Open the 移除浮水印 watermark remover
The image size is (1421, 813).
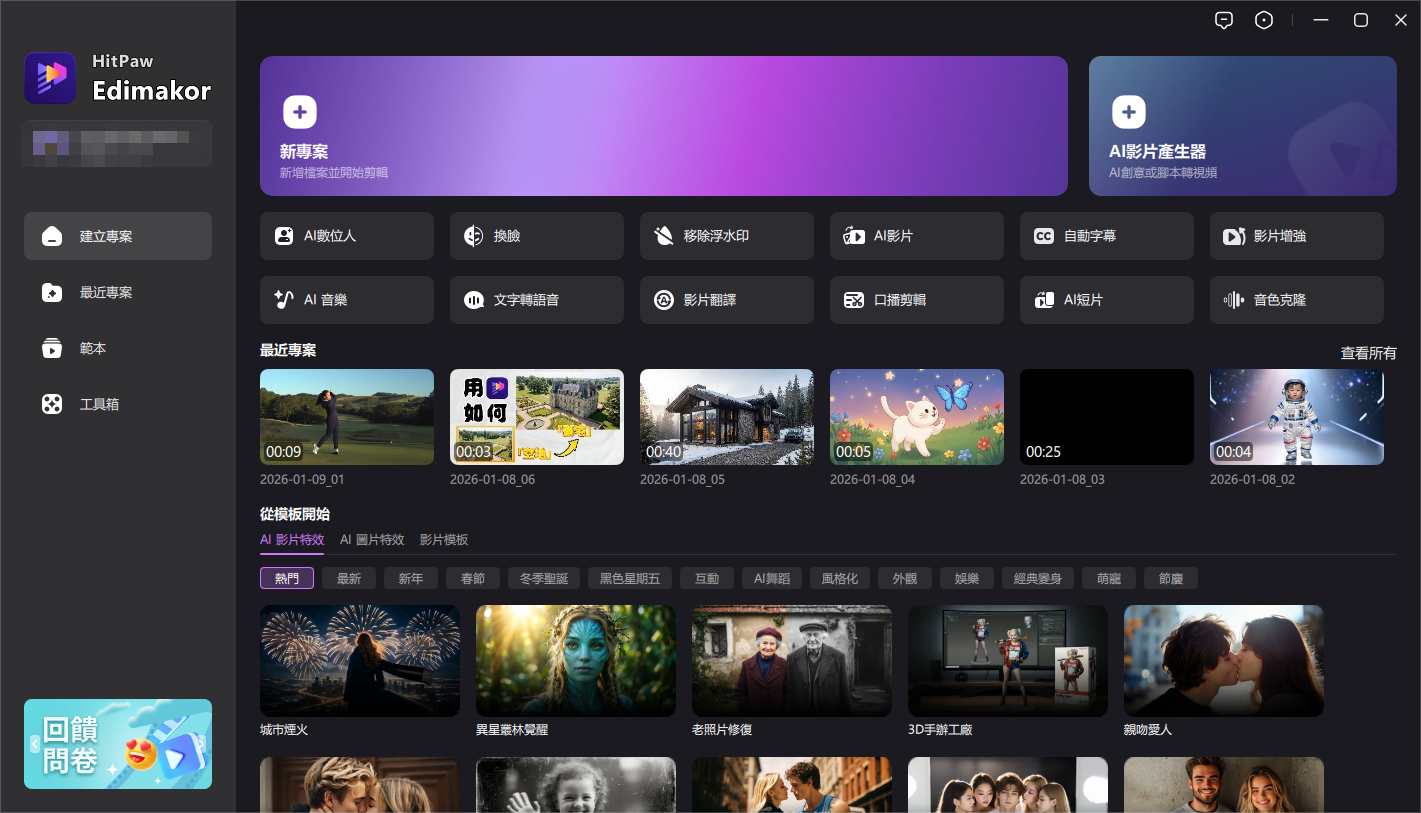point(726,236)
